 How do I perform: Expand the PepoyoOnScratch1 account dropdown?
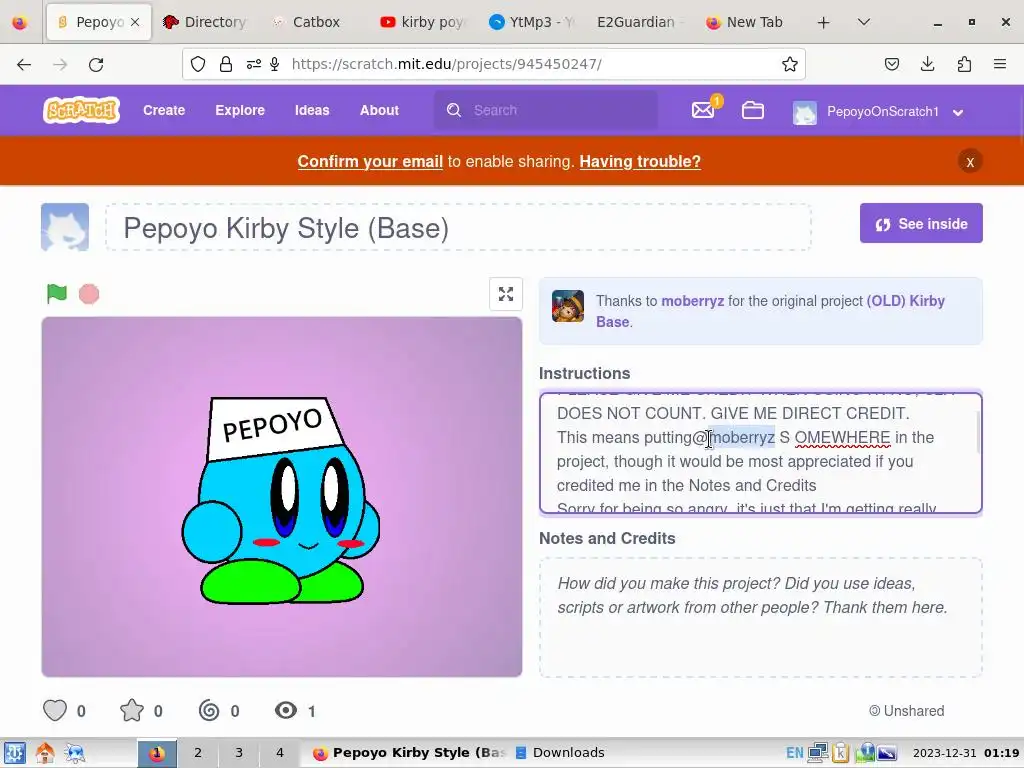pyautogui.click(x=958, y=112)
